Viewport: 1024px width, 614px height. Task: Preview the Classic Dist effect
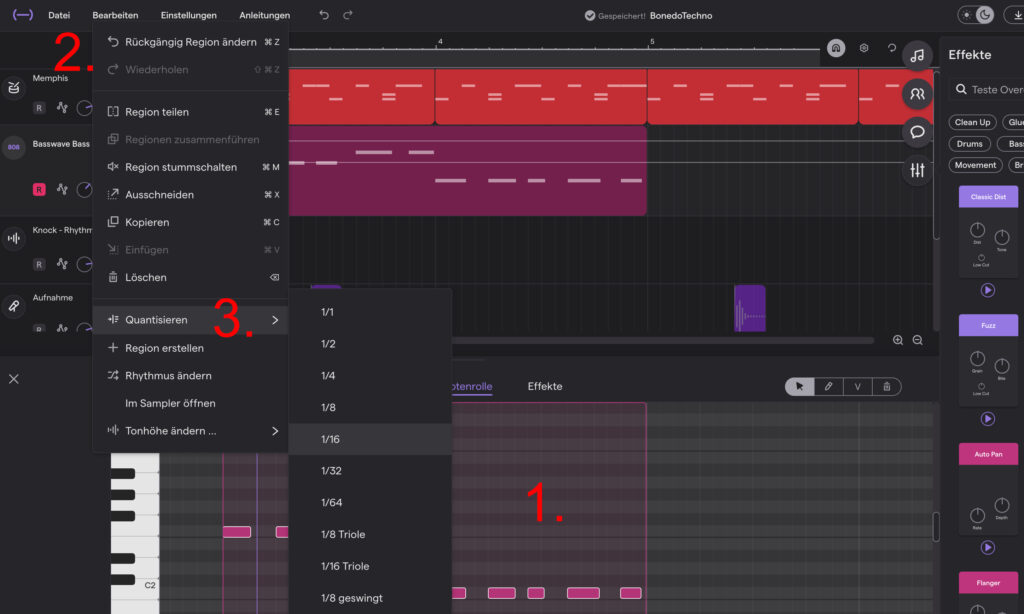click(988, 290)
